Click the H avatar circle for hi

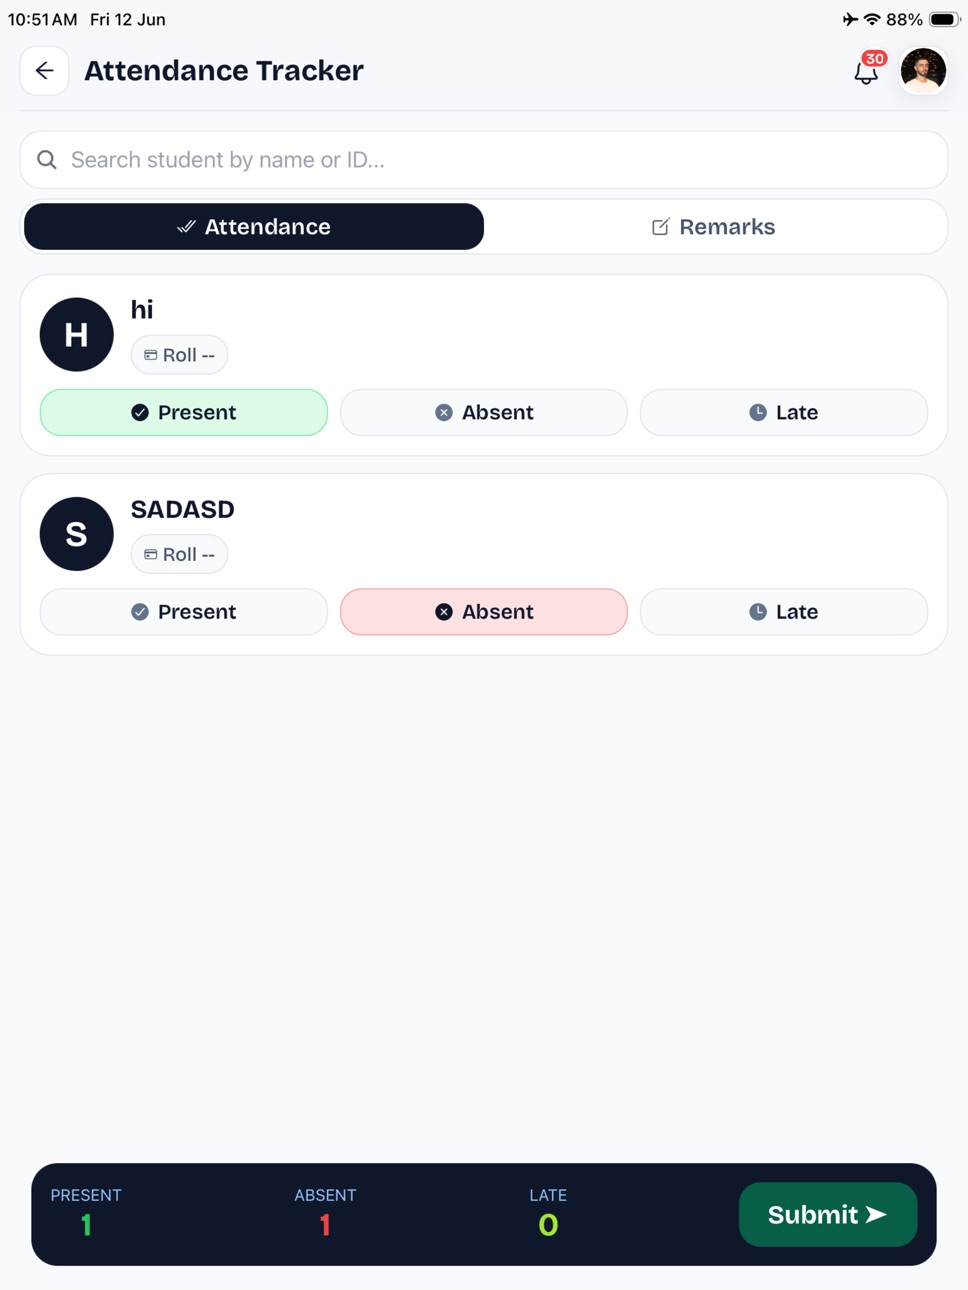[x=76, y=335]
